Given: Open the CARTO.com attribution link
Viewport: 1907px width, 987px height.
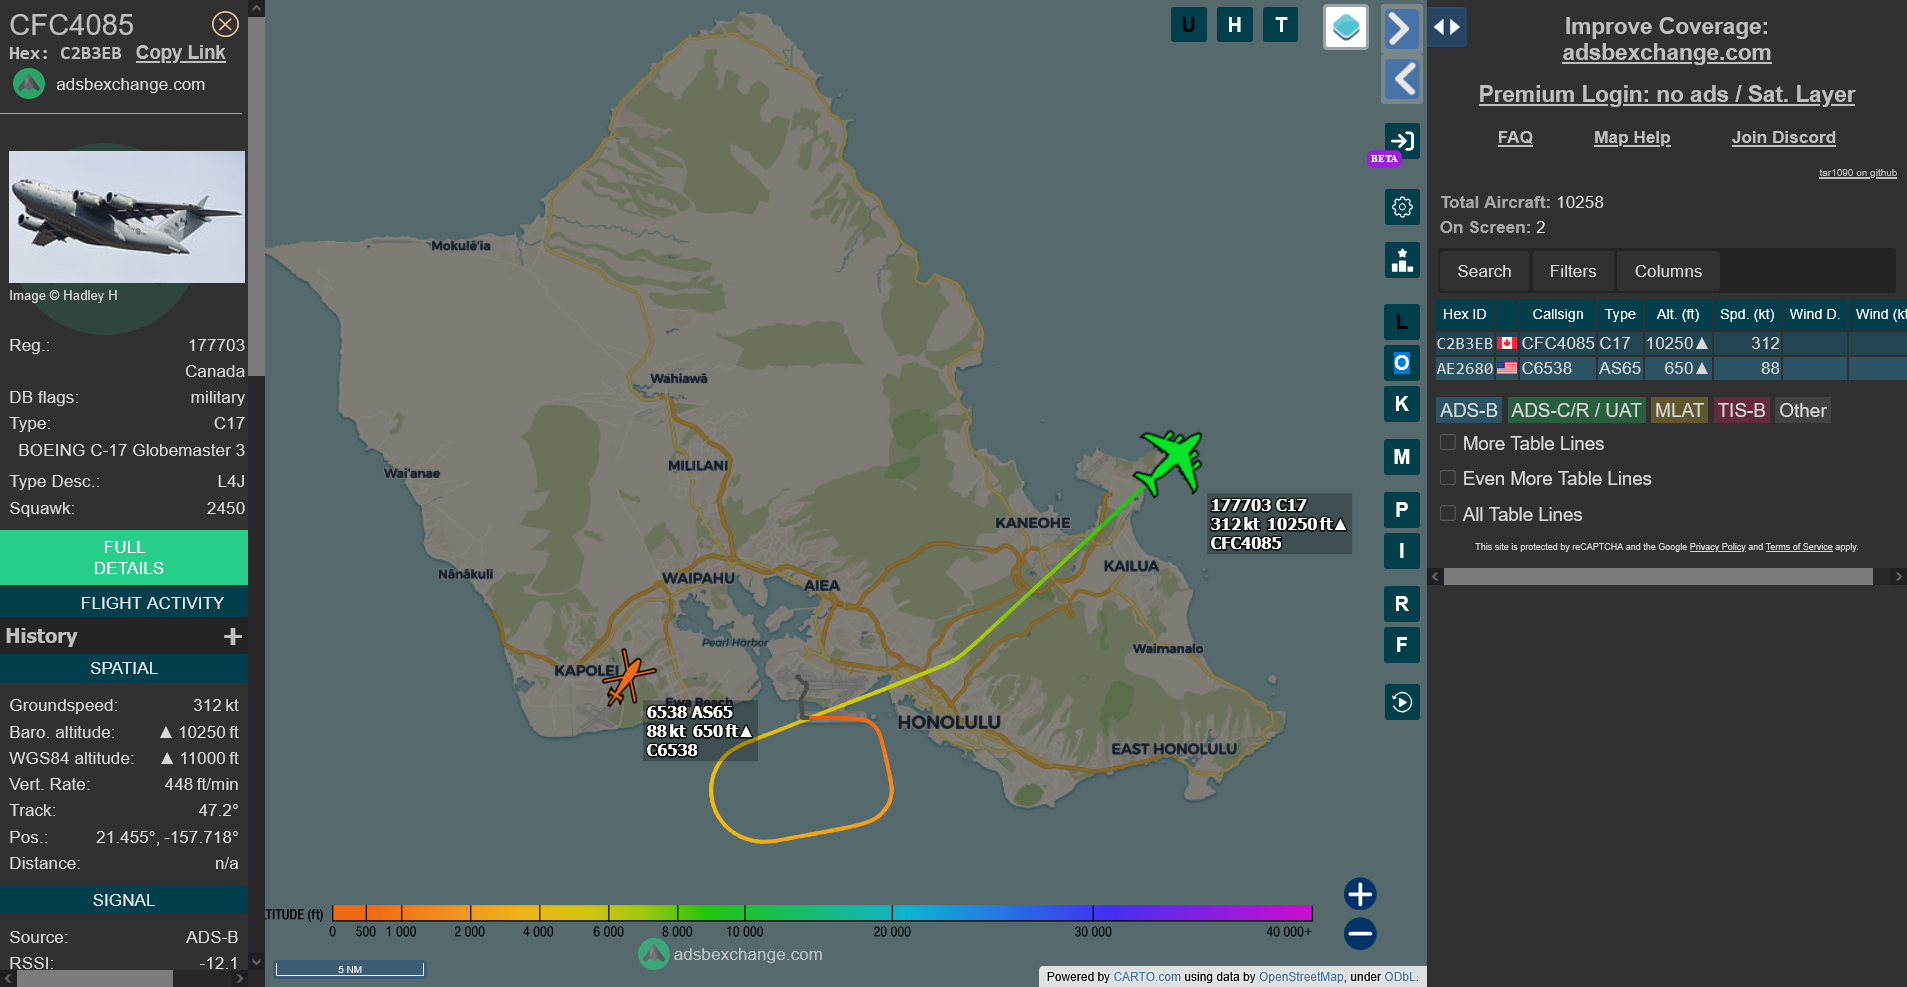Looking at the screenshot, I should pyautogui.click(x=1147, y=977).
